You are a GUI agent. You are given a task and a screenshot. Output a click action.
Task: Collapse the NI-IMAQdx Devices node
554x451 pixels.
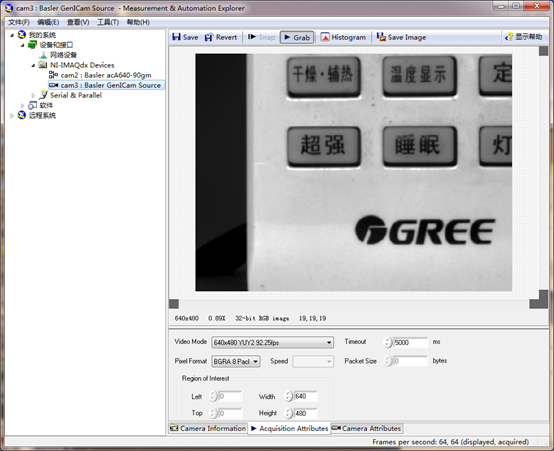(33, 65)
